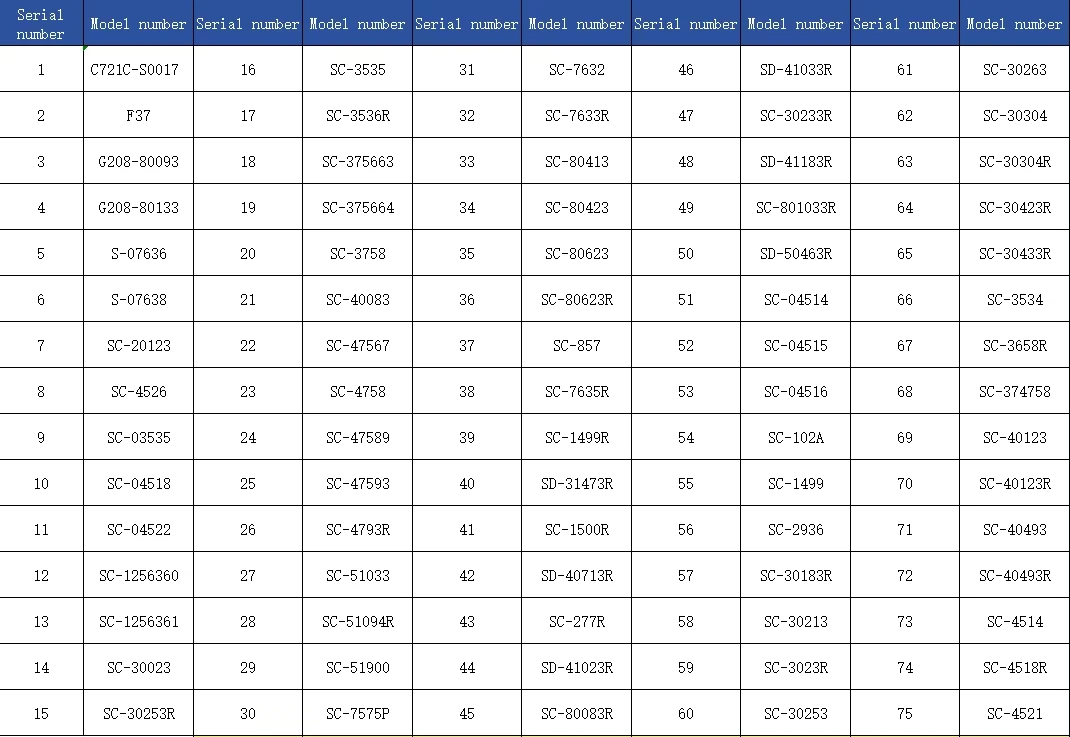Image resolution: width=1070 pixels, height=737 pixels.
Task: Select model SC-40493R
Action: tap(1015, 575)
